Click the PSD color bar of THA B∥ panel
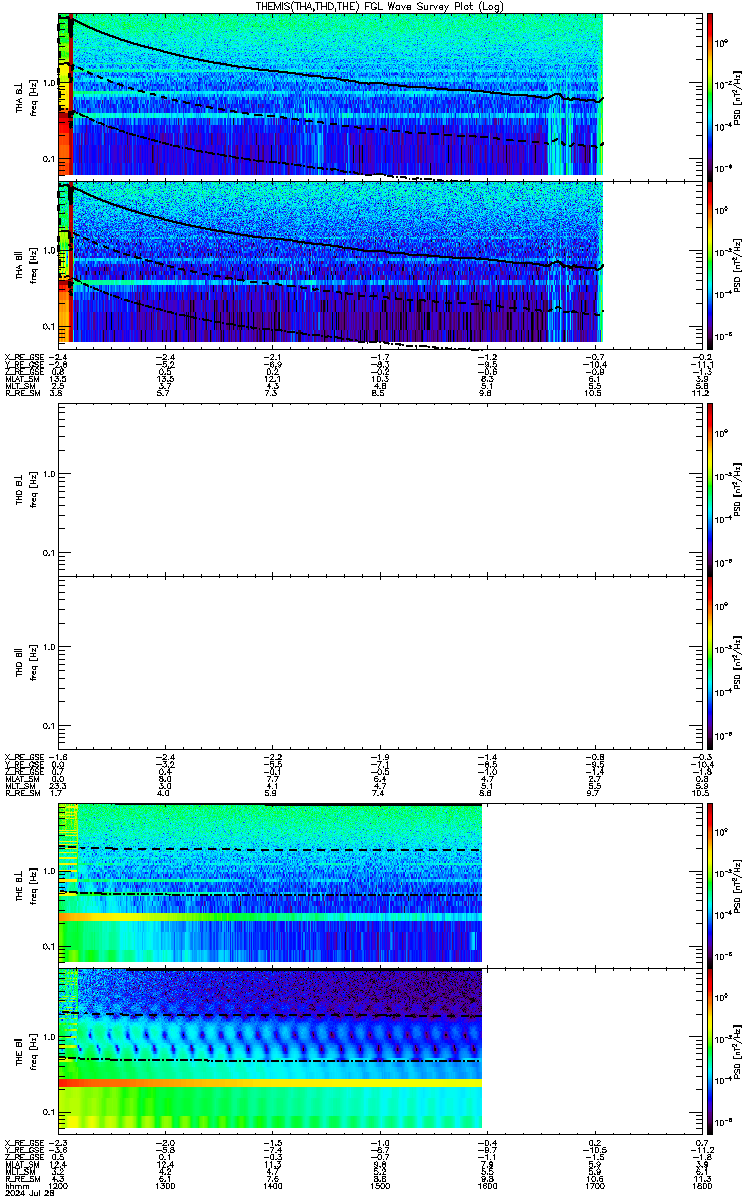This screenshot has width=750, height=1200. [x=710, y=264]
